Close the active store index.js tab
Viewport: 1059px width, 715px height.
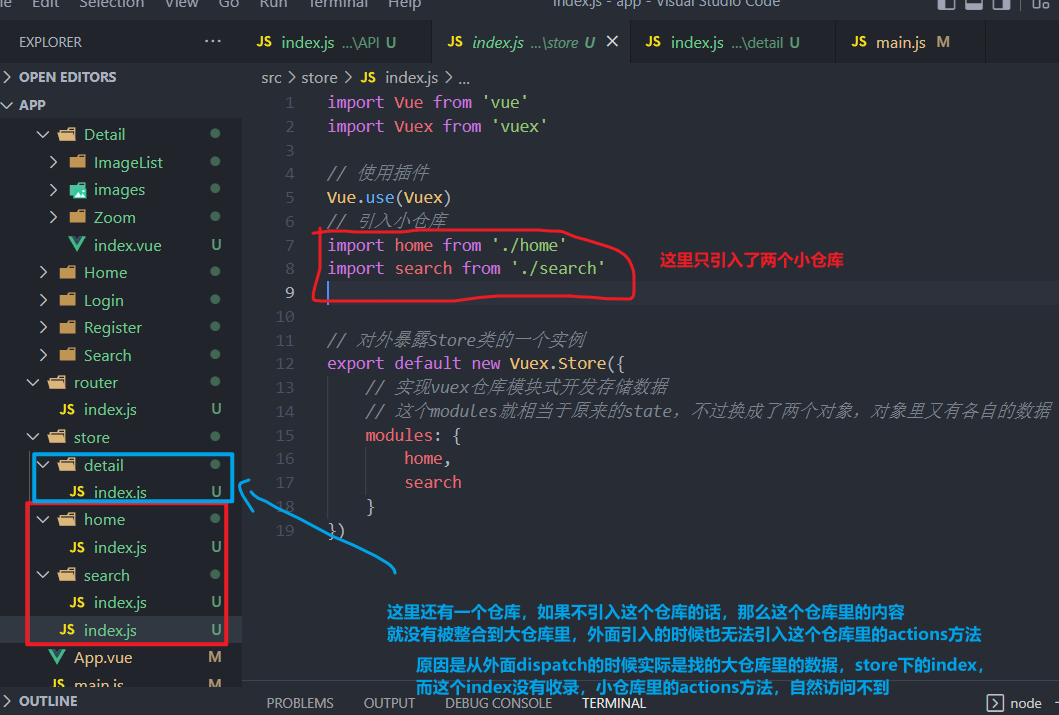[613, 42]
